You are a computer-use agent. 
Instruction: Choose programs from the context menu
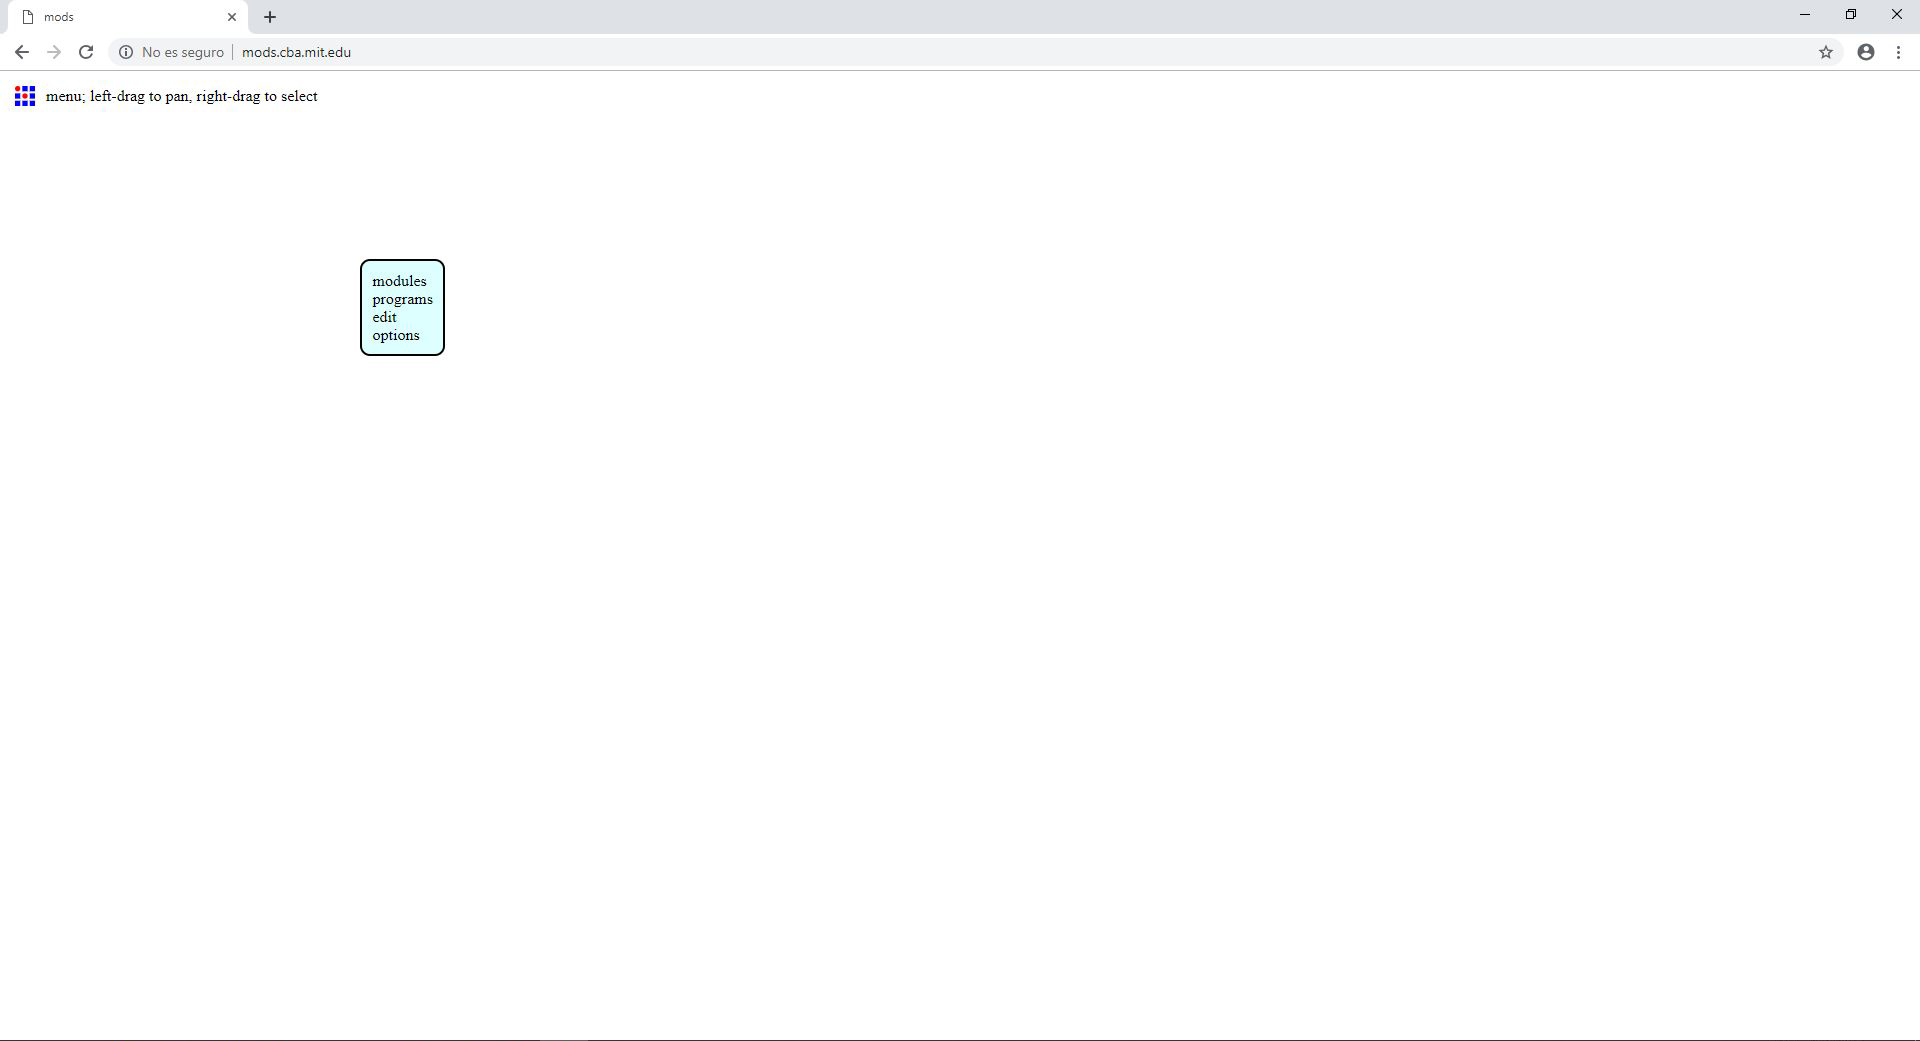(x=402, y=299)
